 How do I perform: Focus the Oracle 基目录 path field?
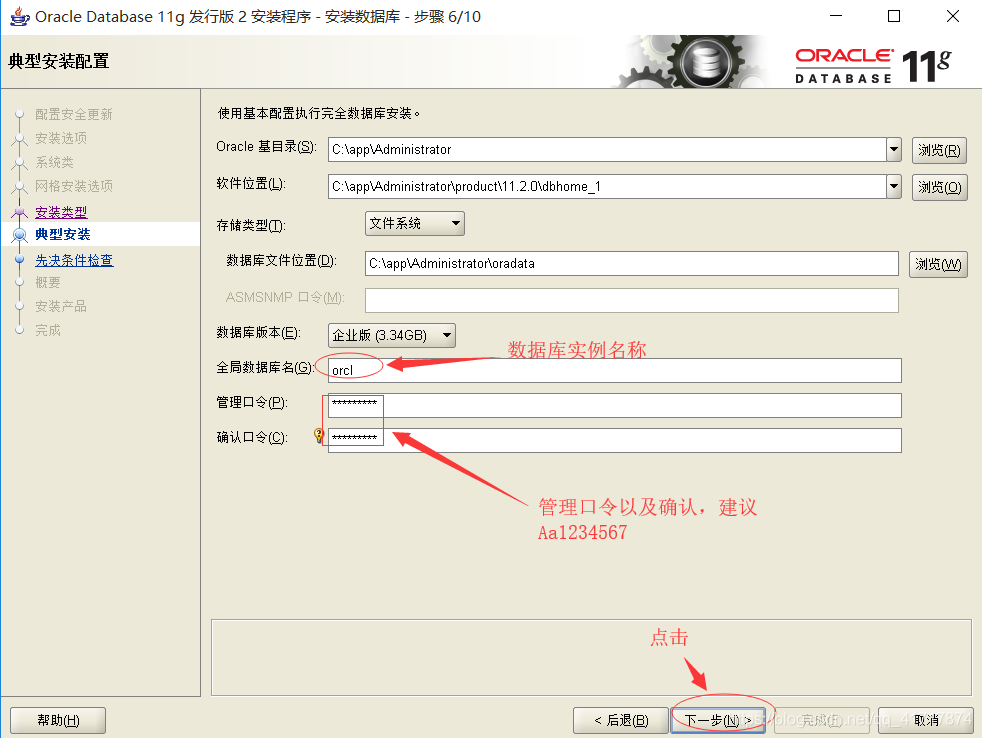coord(607,150)
